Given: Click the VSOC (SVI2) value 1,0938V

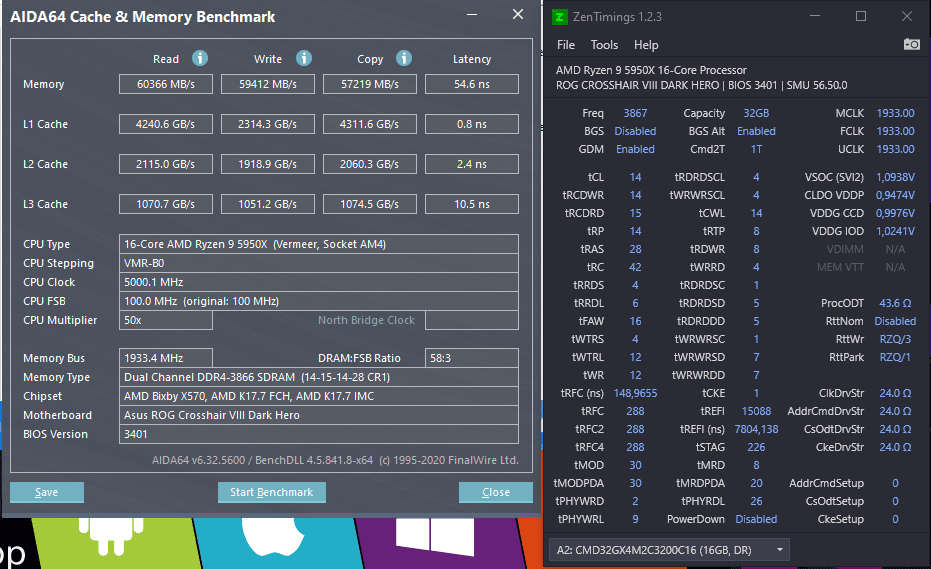Looking at the screenshot, I should (895, 177).
